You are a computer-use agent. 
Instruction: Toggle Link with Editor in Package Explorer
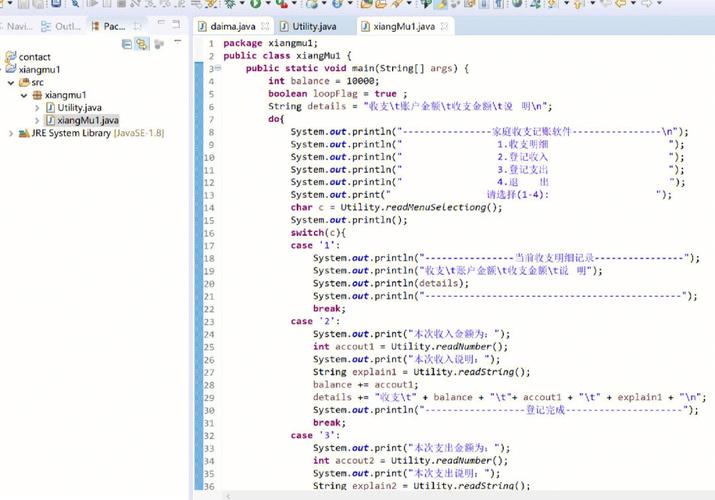[x=142, y=44]
